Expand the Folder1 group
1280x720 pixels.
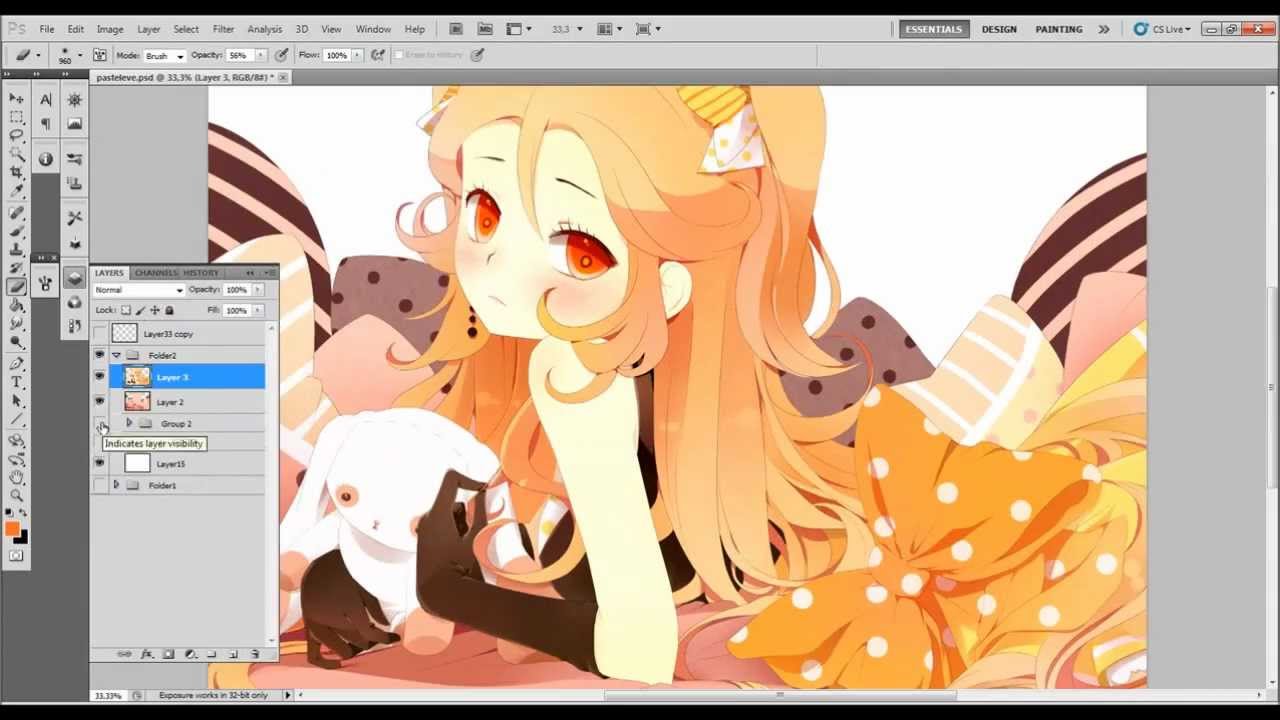116,485
